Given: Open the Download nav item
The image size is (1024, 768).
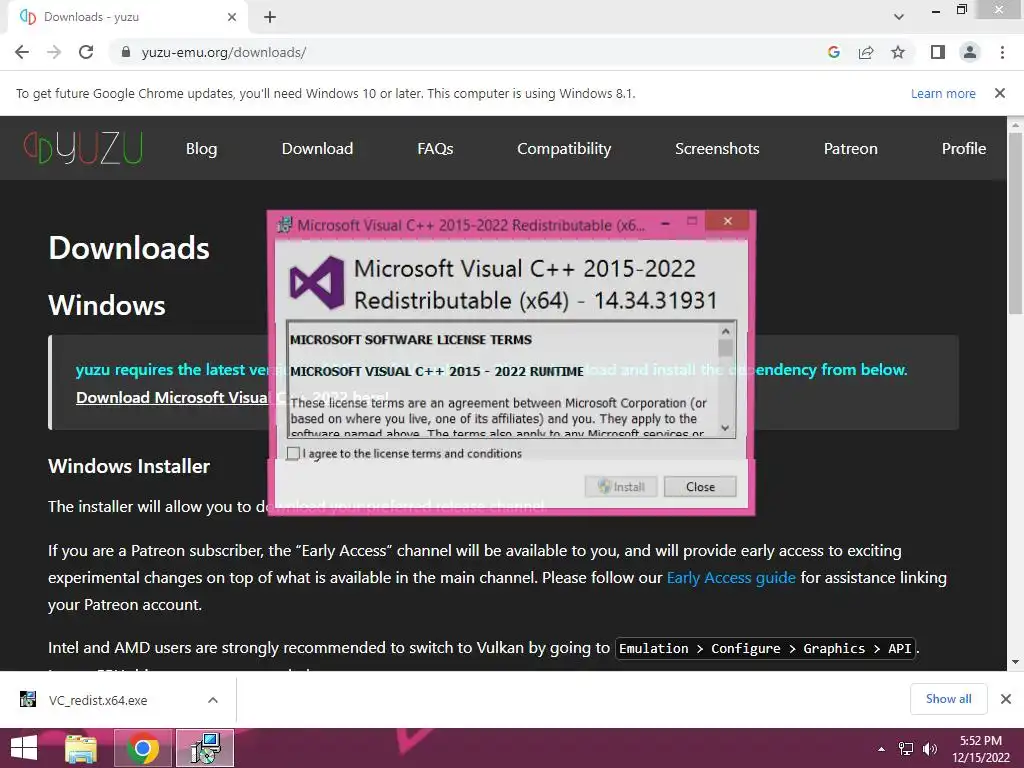Looking at the screenshot, I should pyautogui.click(x=317, y=149).
